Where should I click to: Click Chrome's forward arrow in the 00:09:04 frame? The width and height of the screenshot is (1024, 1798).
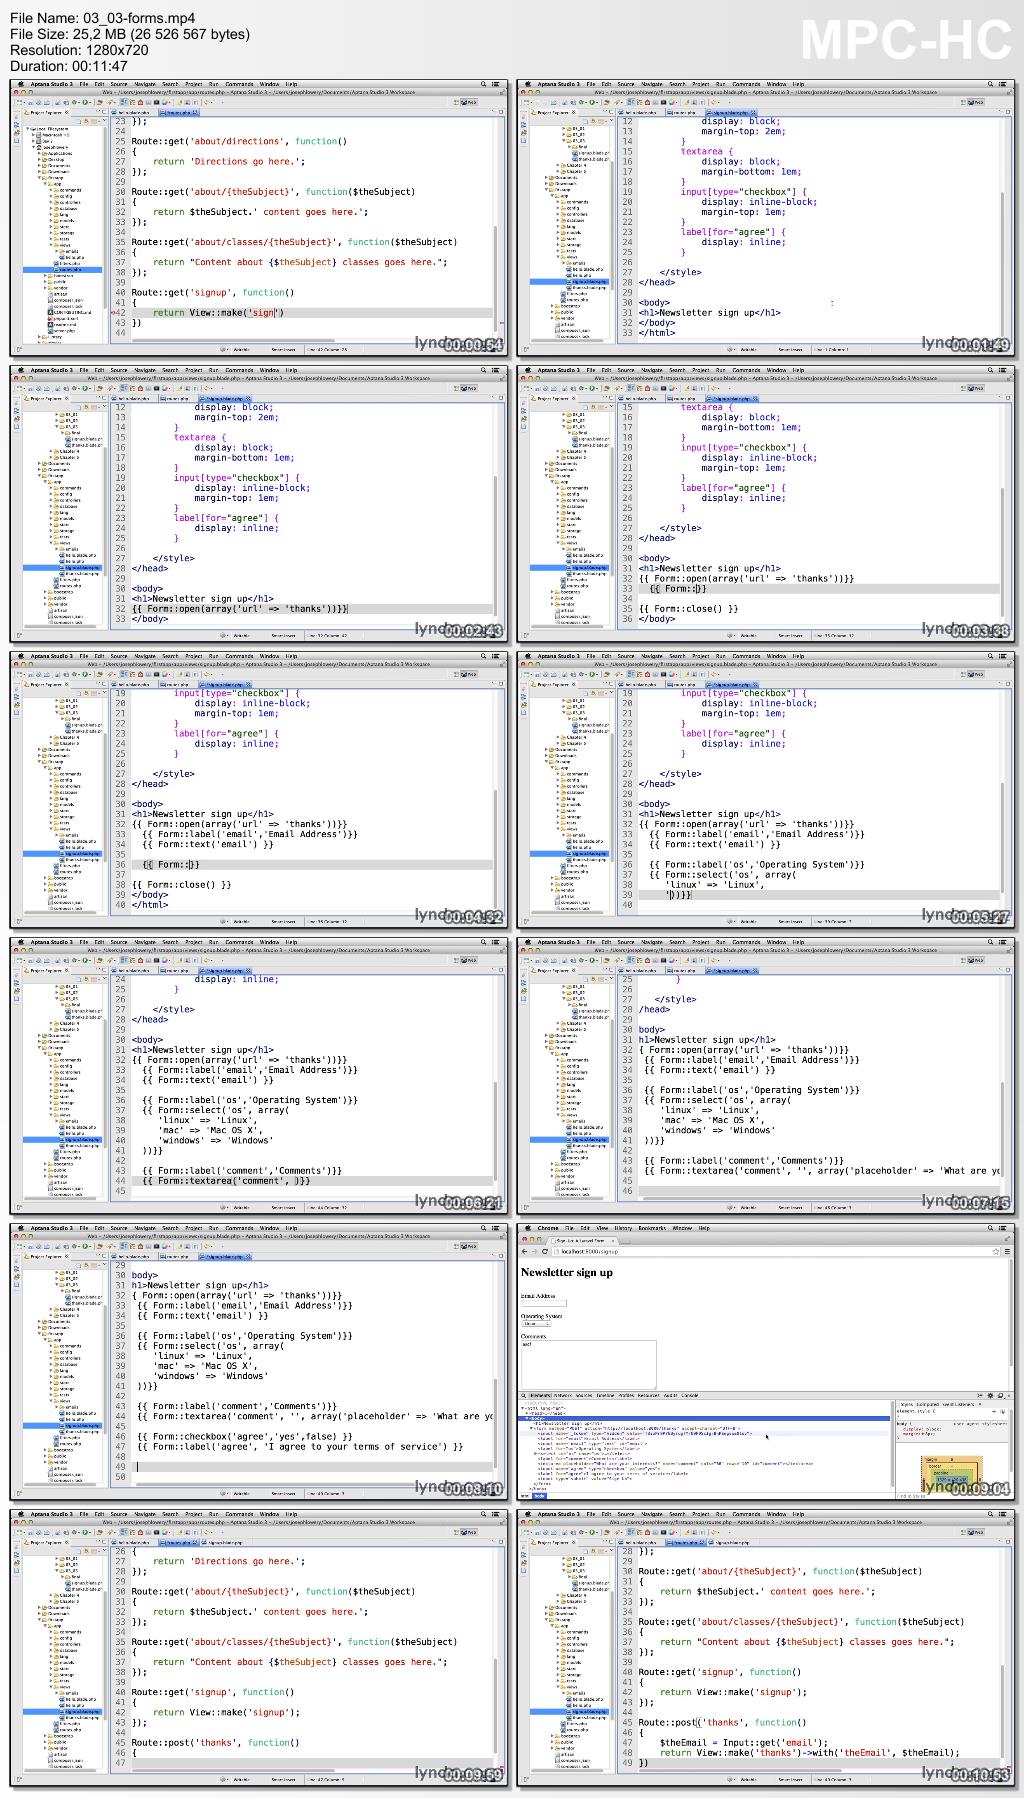click(533, 1251)
